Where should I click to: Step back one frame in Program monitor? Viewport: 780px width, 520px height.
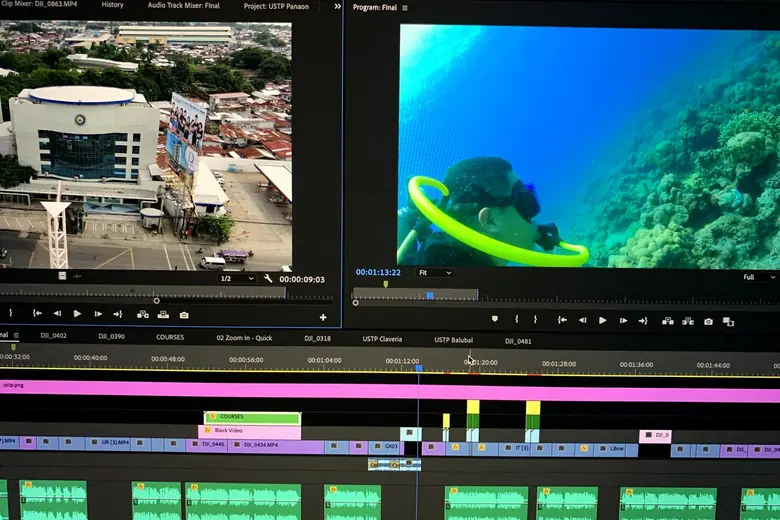pyautogui.click(x=583, y=320)
